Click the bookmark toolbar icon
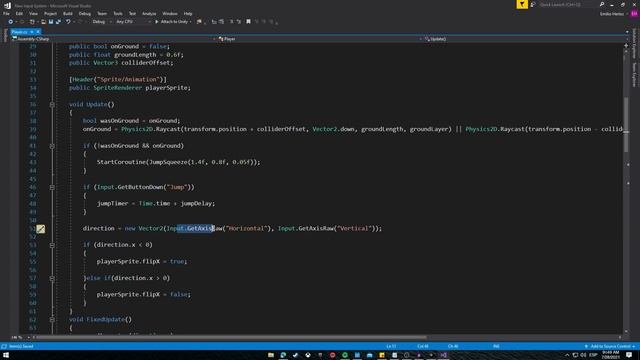 click(x=248, y=22)
